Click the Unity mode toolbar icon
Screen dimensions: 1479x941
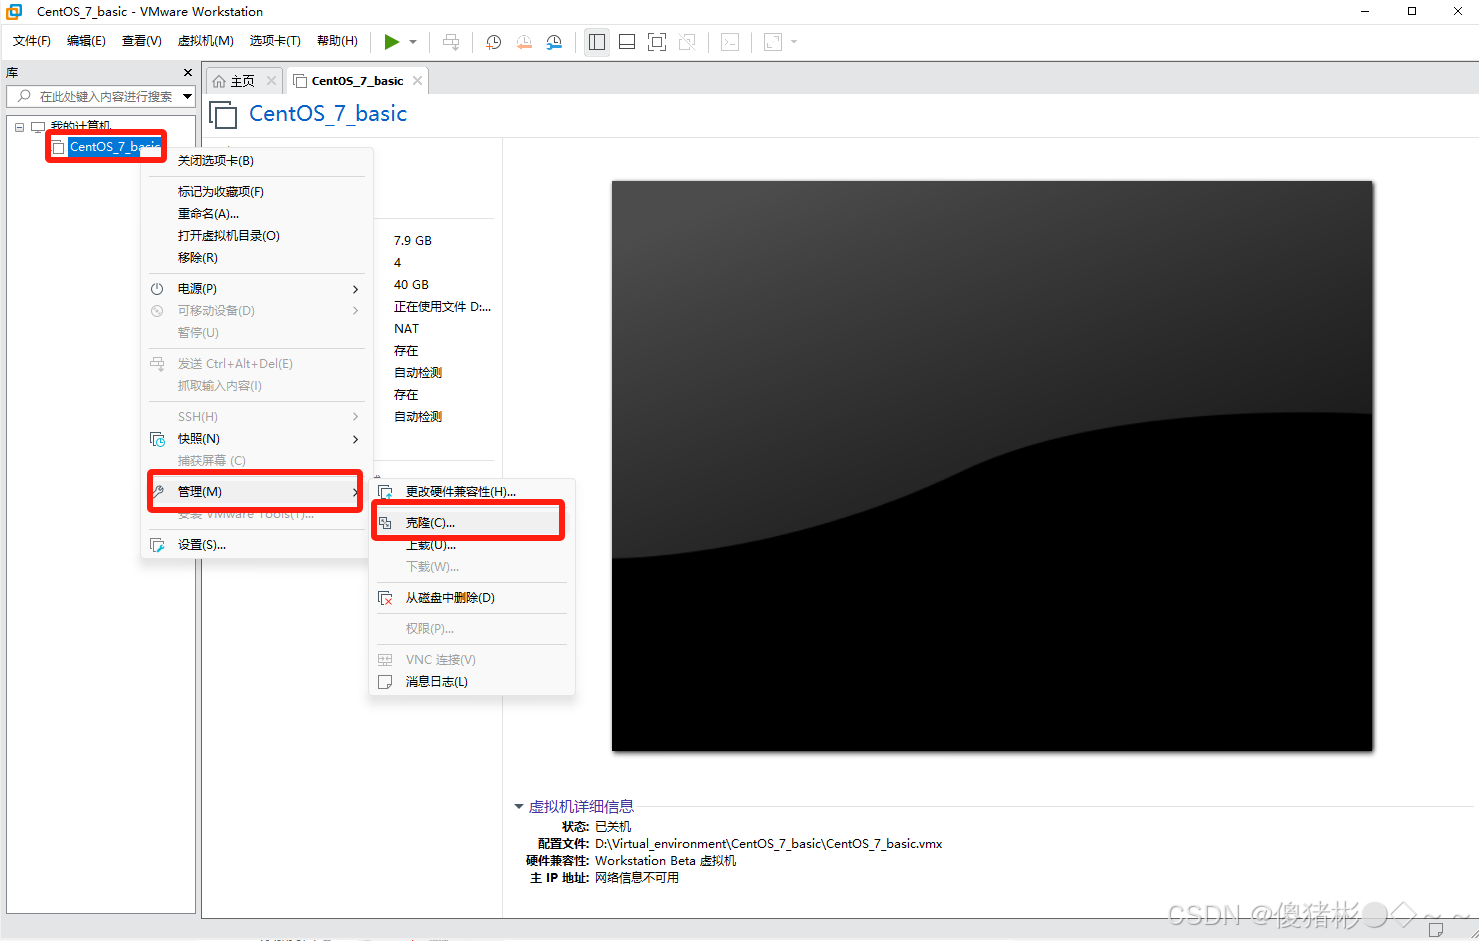[687, 42]
